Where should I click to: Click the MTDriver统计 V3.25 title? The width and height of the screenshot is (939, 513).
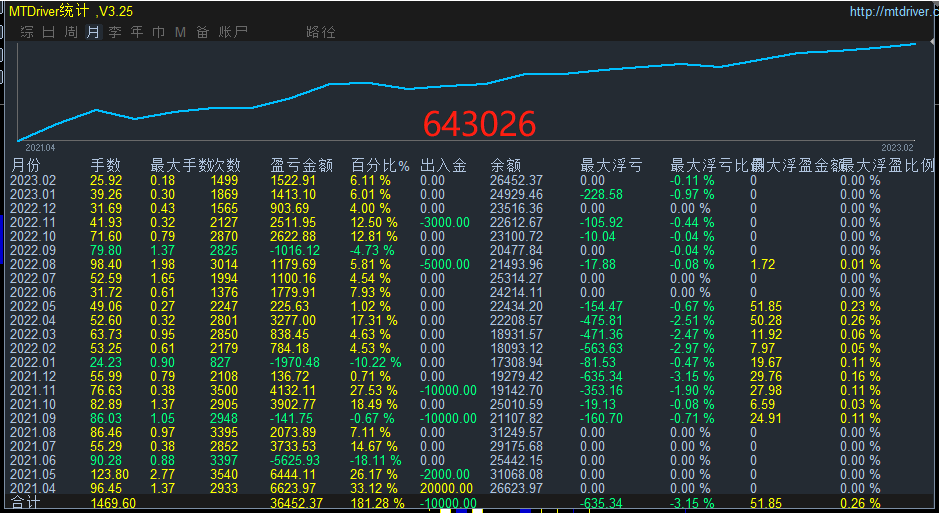pyautogui.click(x=71, y=11)
